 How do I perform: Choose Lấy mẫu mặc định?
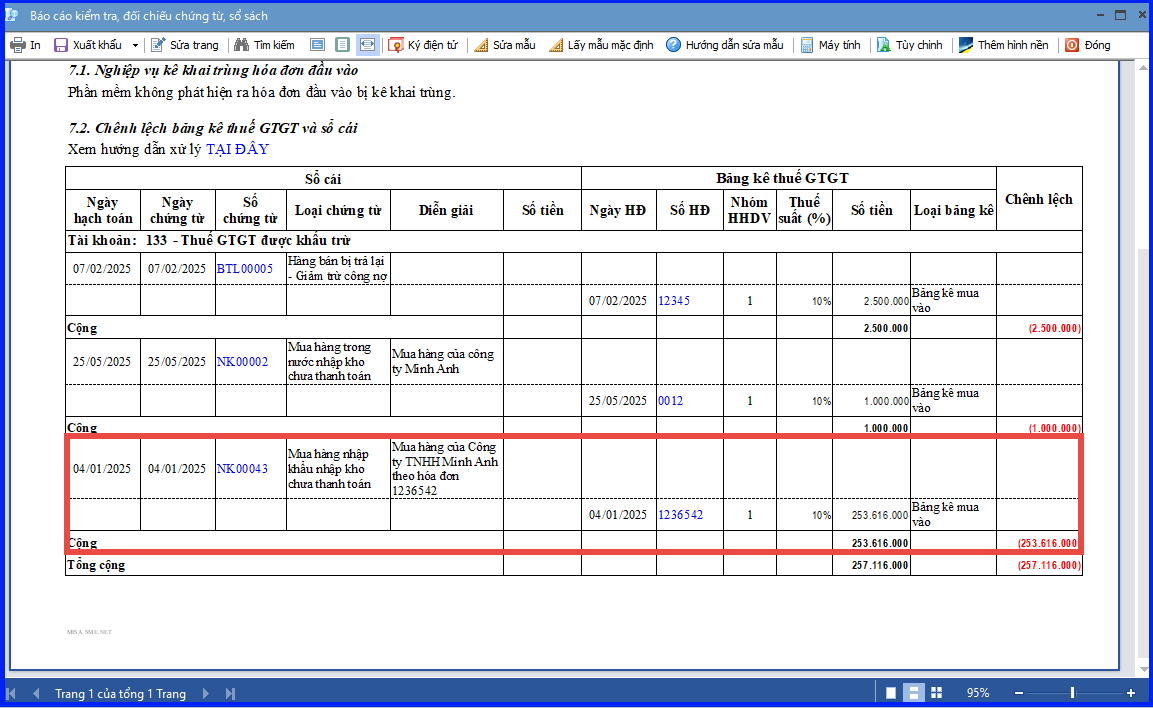click(x=601, y=45)
